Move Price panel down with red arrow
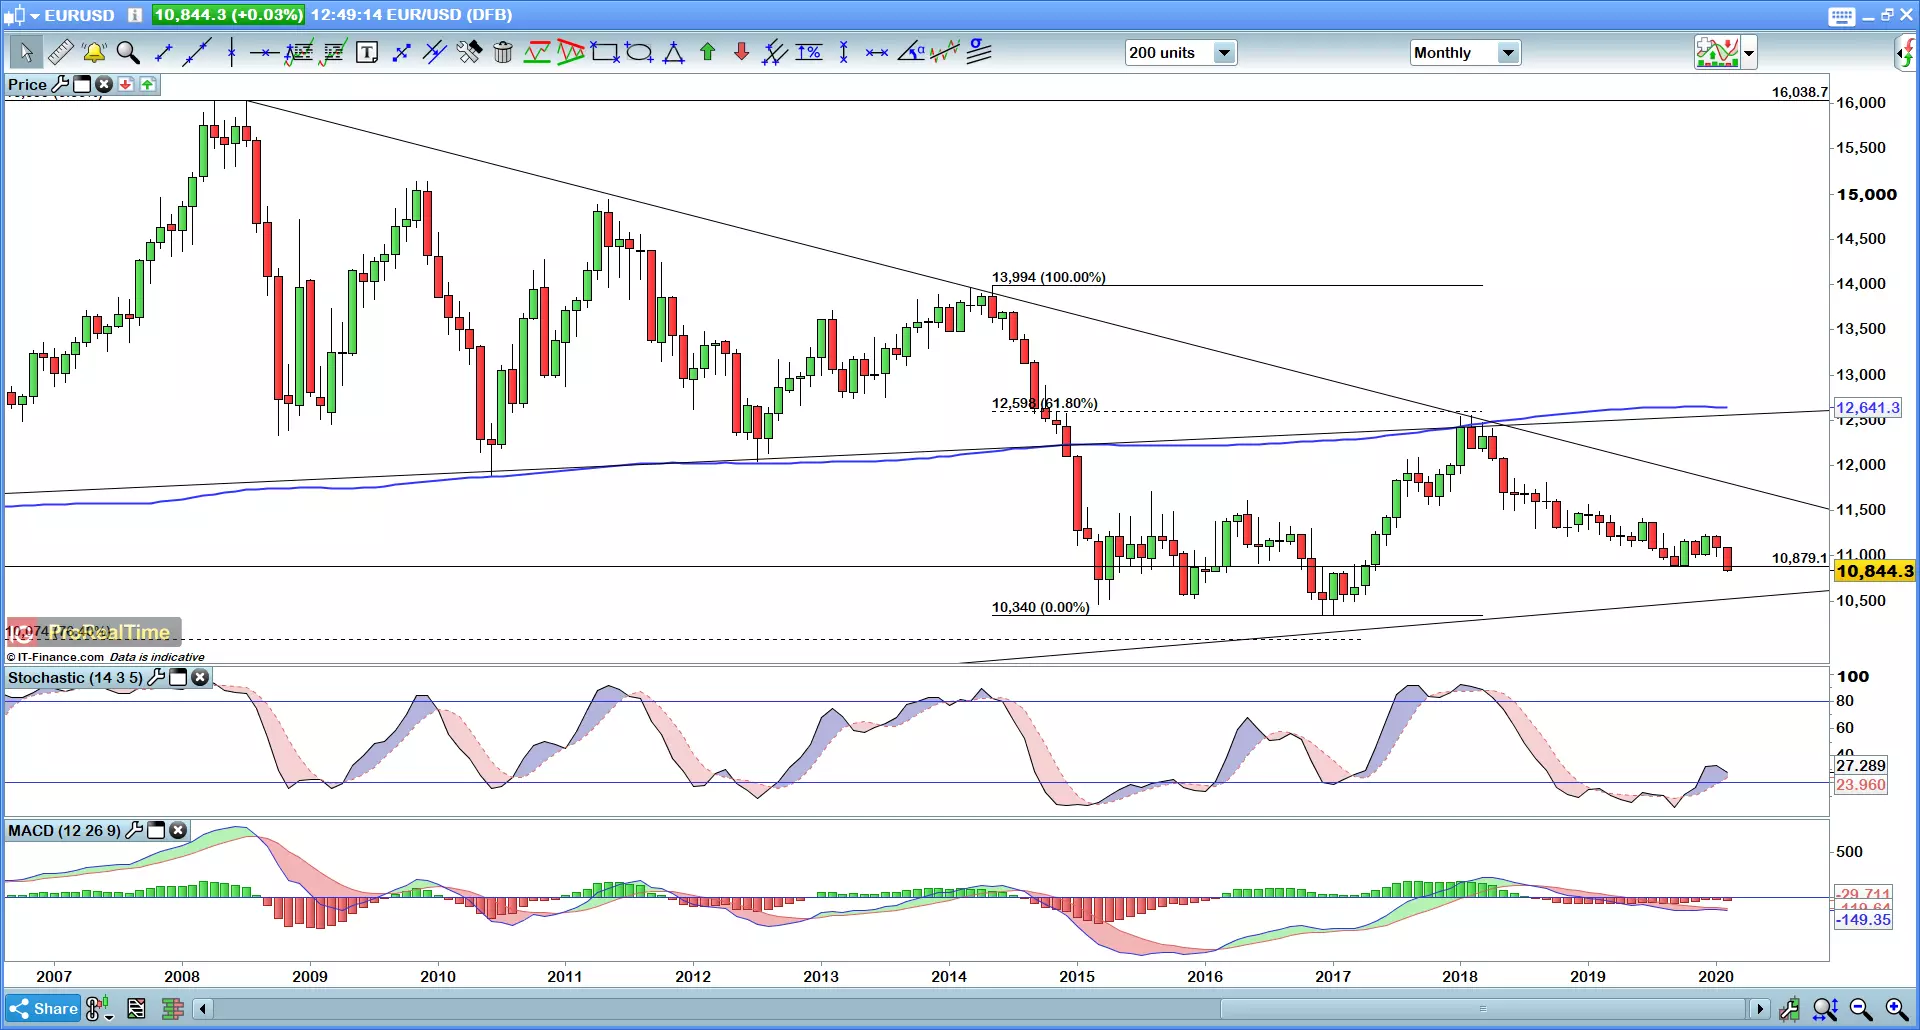This screenshot has width=1920, height=1030. [x=126, y=85]
